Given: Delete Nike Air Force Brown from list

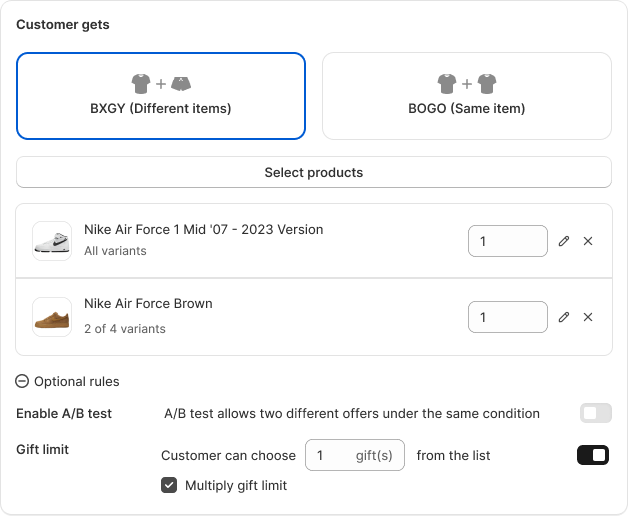Looking at the screenshot, I should [x=588, y=317].
